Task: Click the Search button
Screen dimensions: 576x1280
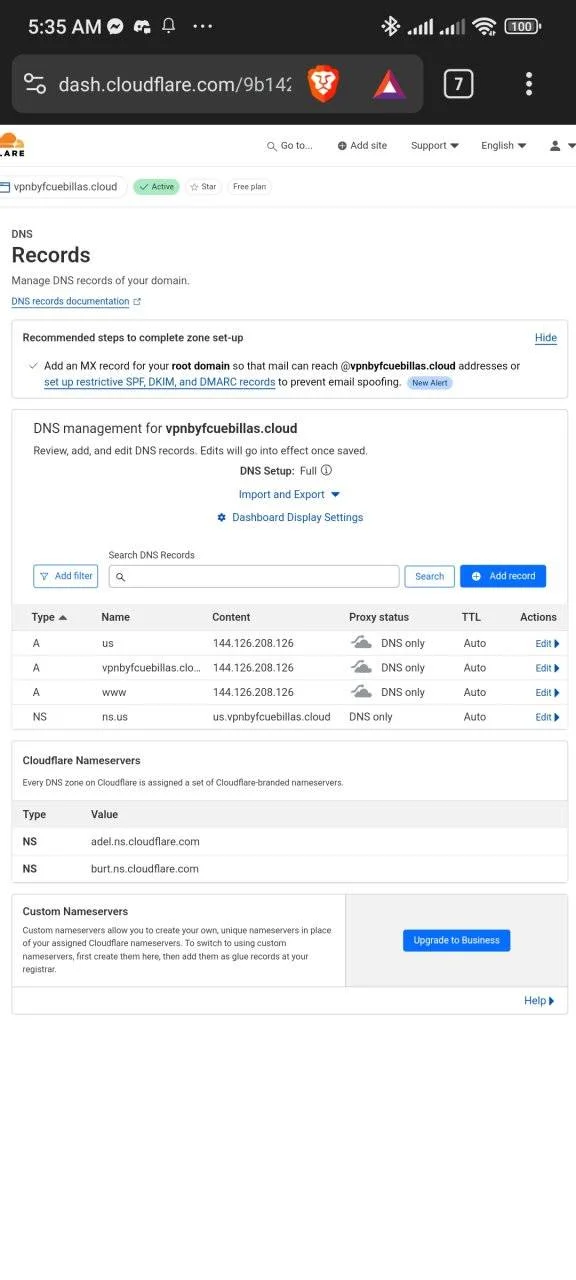Action: [430, 576]
